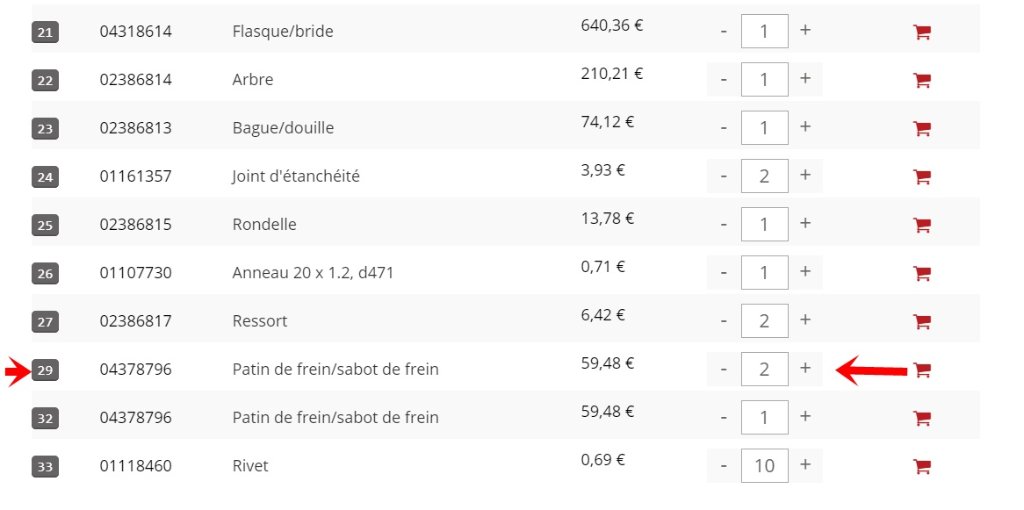Select the quantity field for Rivet
Viewport: 1024px width, 510px height.
point(765,466)
